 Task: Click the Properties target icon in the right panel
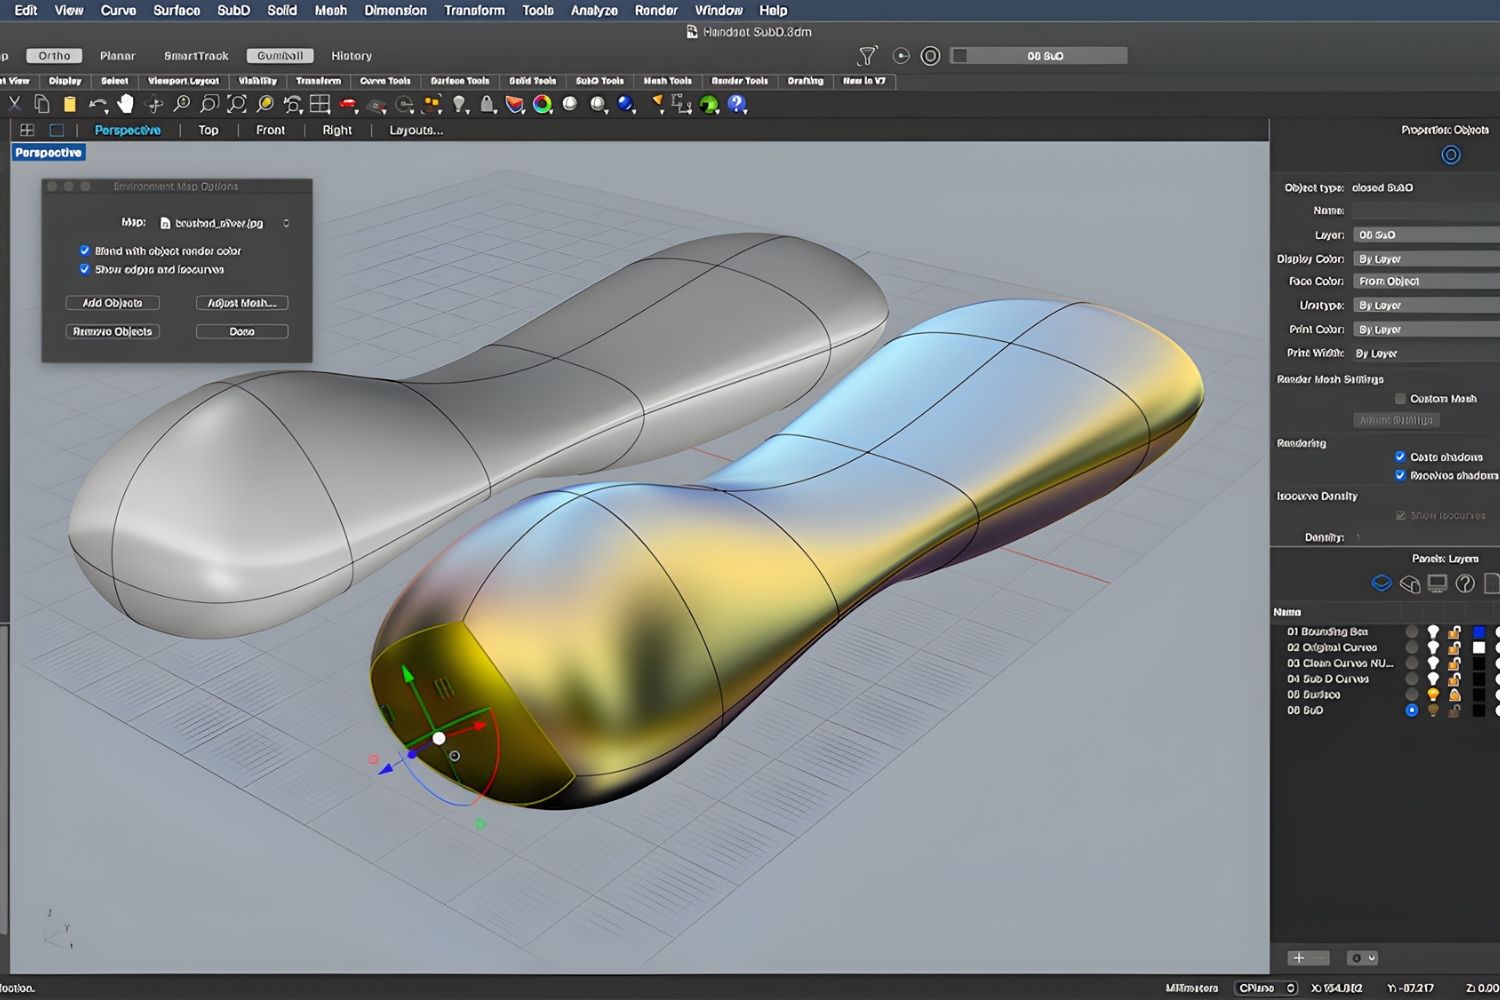point(1452,154)
